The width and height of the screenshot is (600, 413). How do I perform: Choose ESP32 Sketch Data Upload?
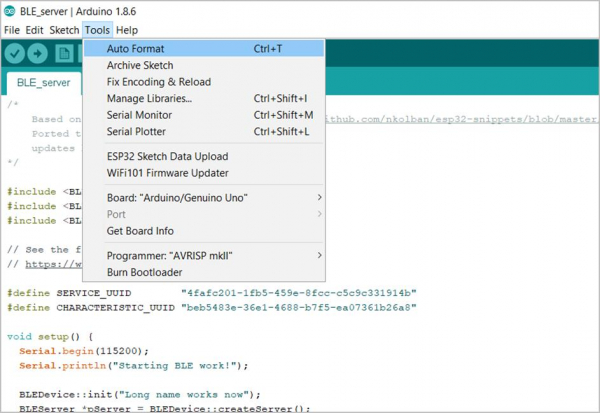167,156
